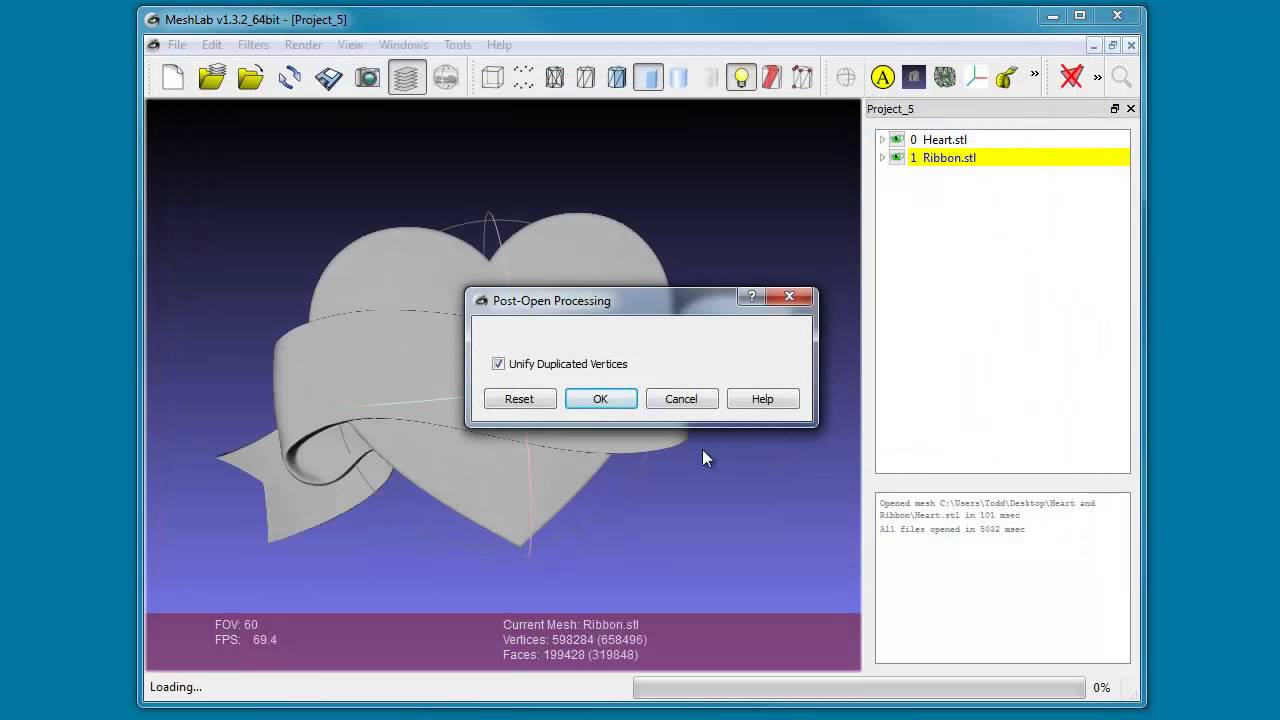Open the Help menu

[499, 45]
